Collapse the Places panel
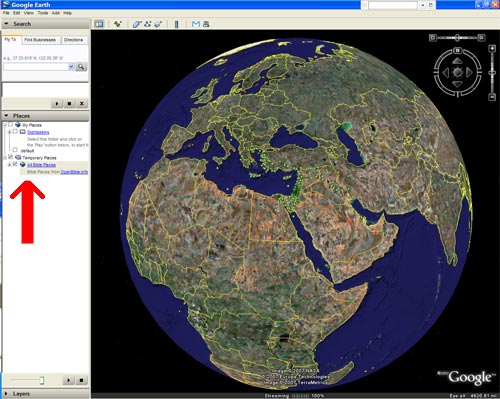Viewport: 500px width, 399px height. click(x=6, y=116)
